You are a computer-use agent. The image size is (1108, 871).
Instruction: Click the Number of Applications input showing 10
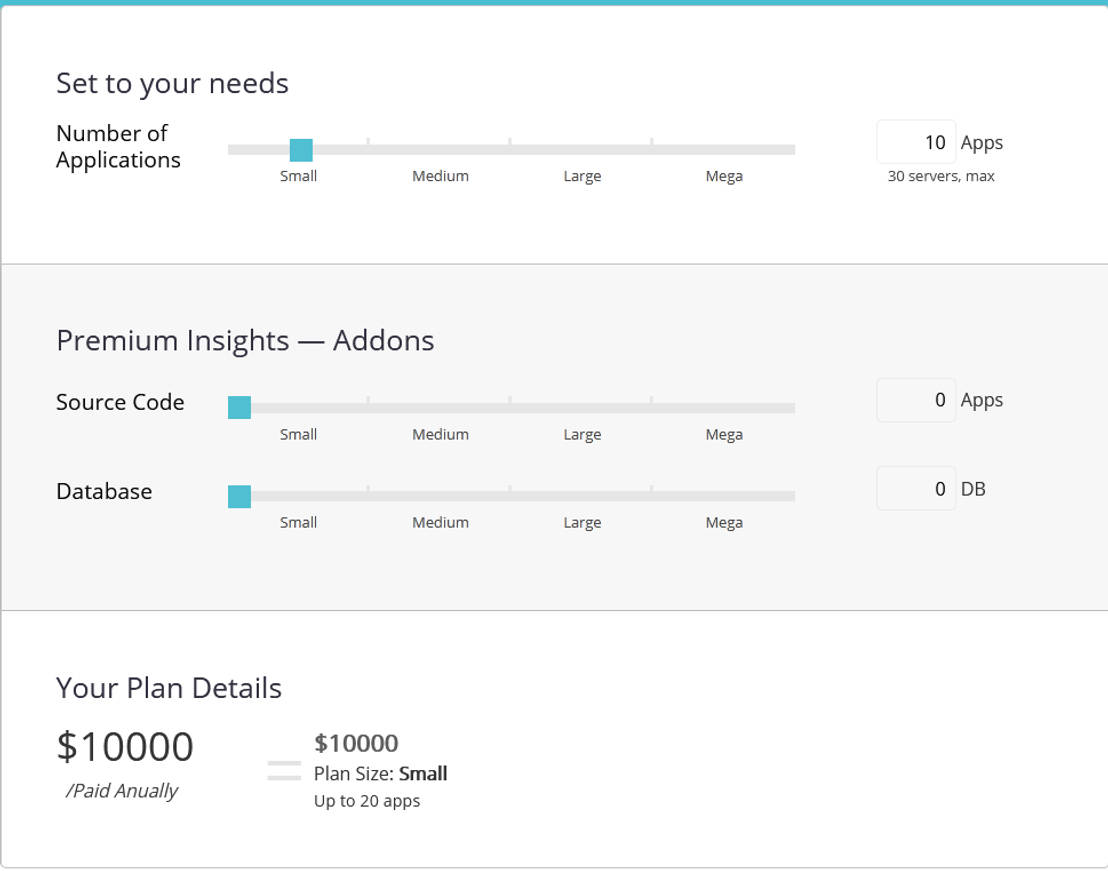916,142
